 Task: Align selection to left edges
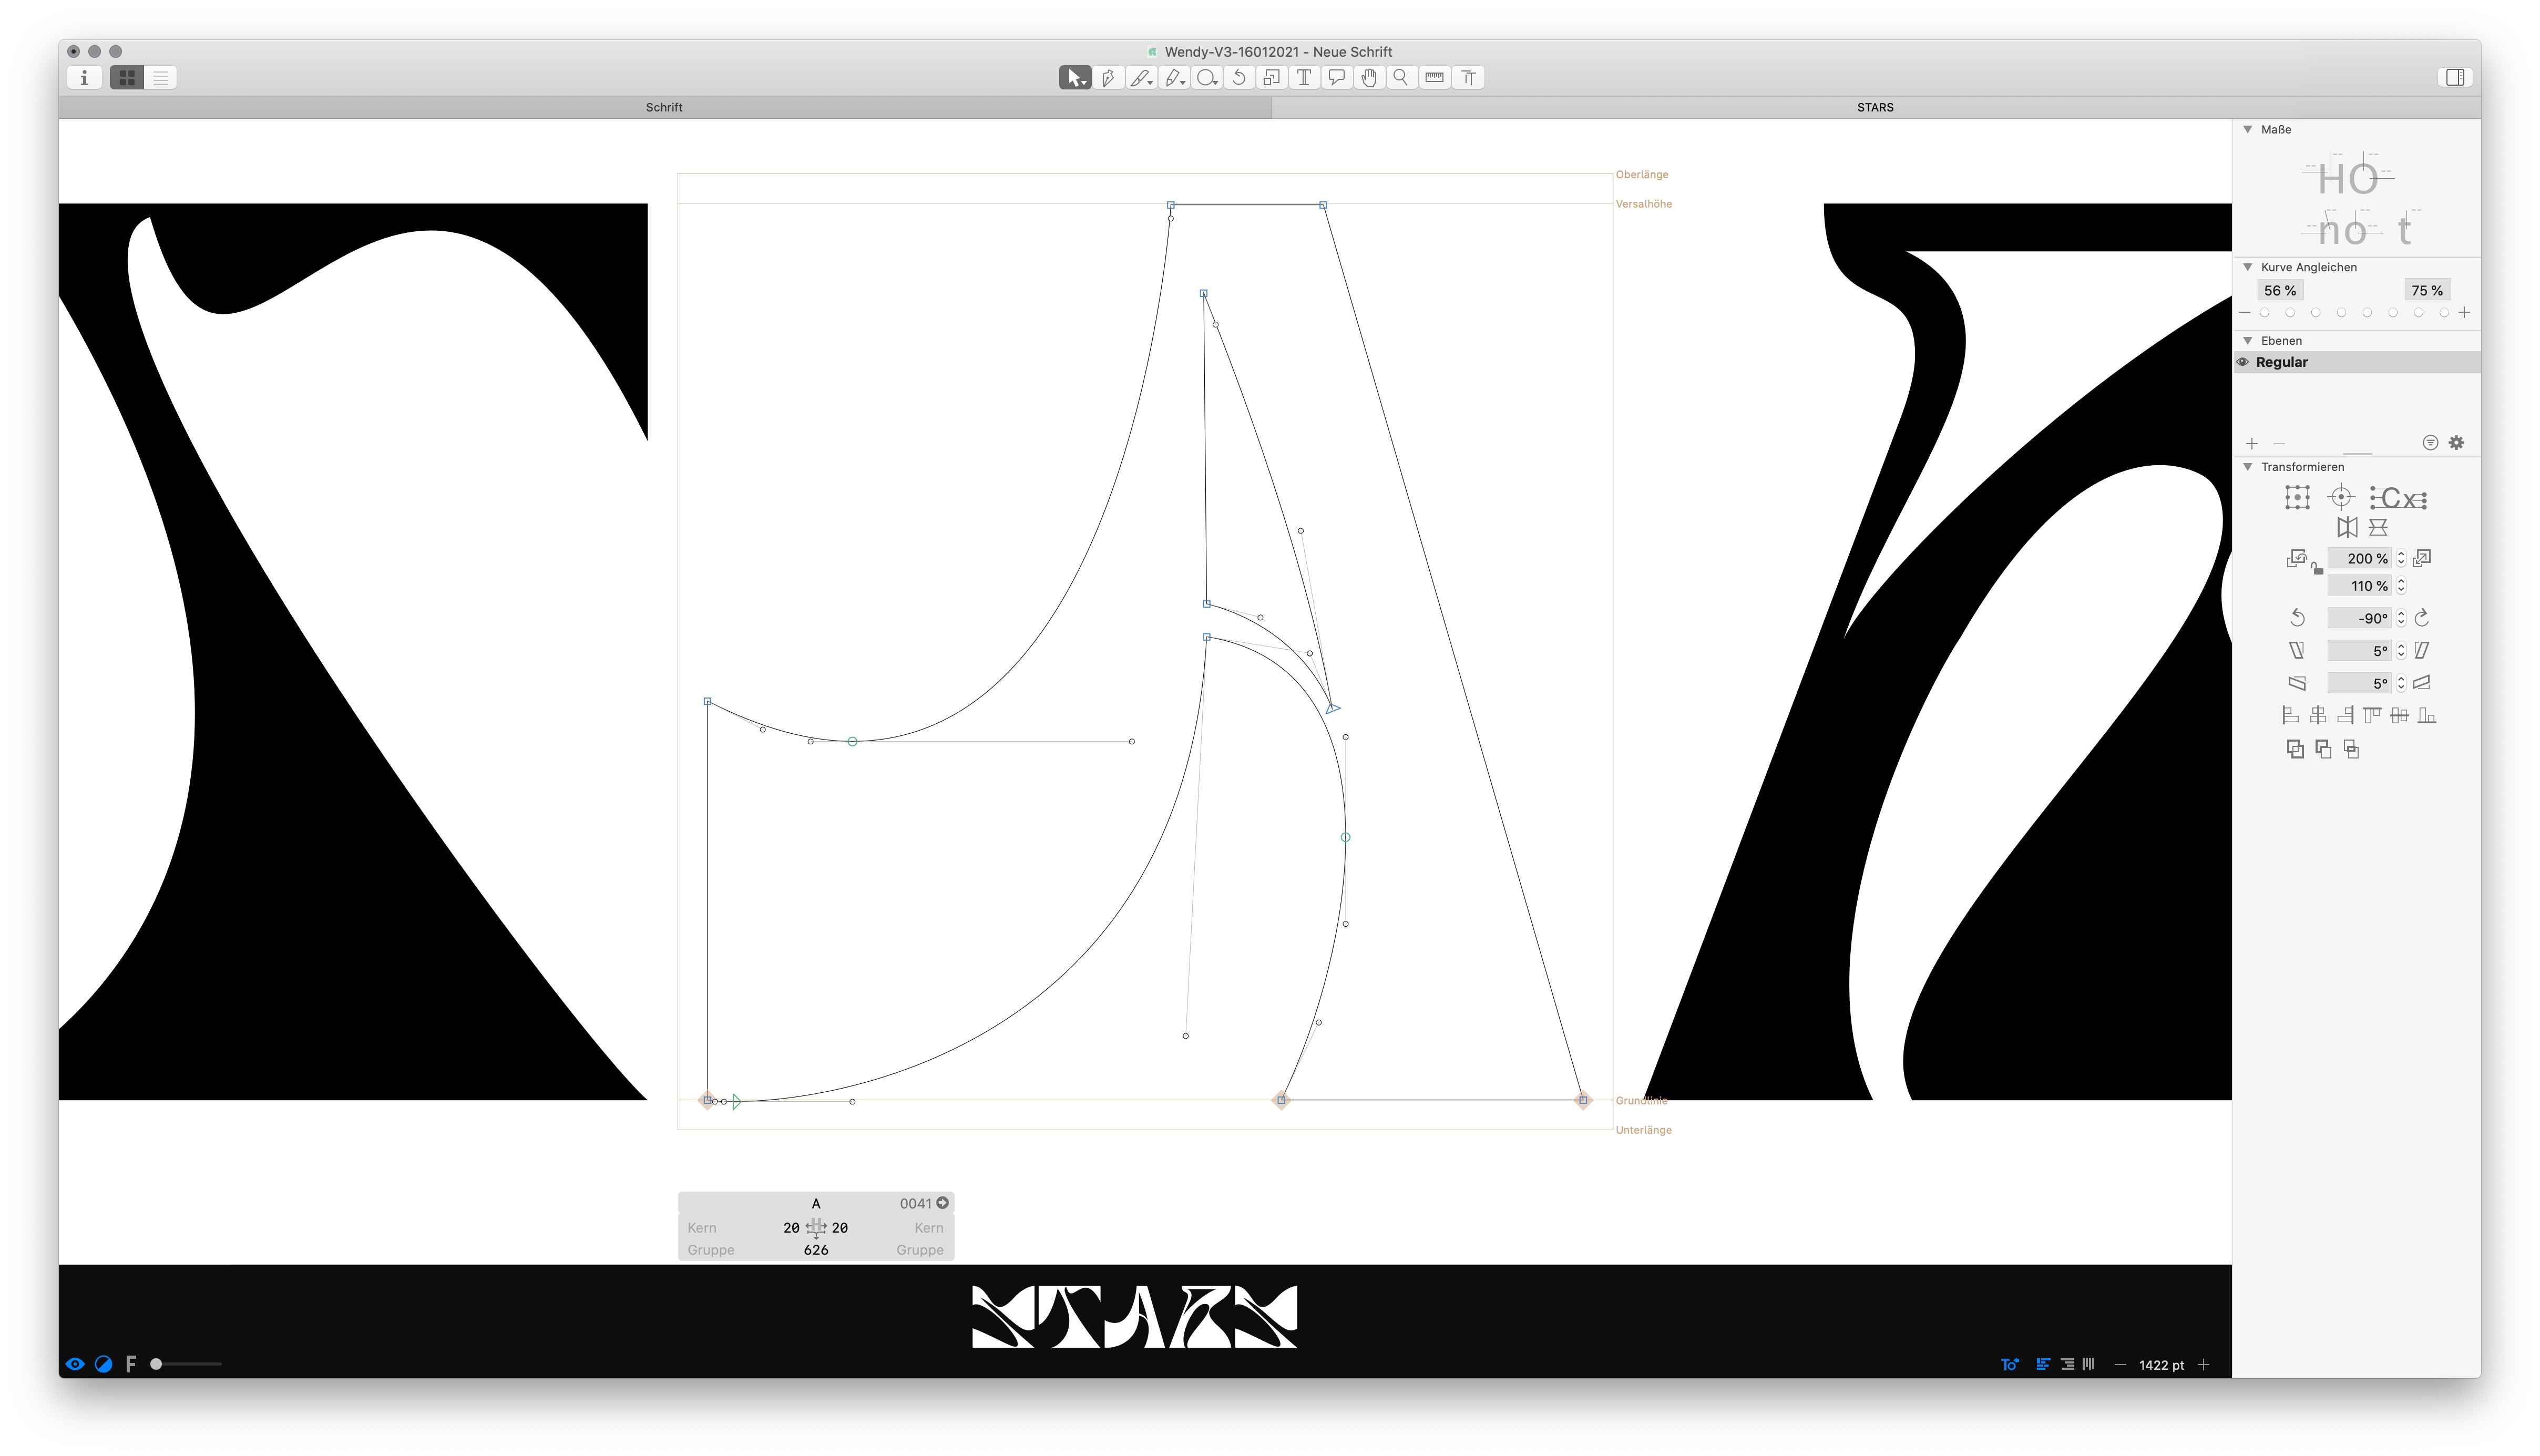pyautogui.click(x=2290, y=715)
